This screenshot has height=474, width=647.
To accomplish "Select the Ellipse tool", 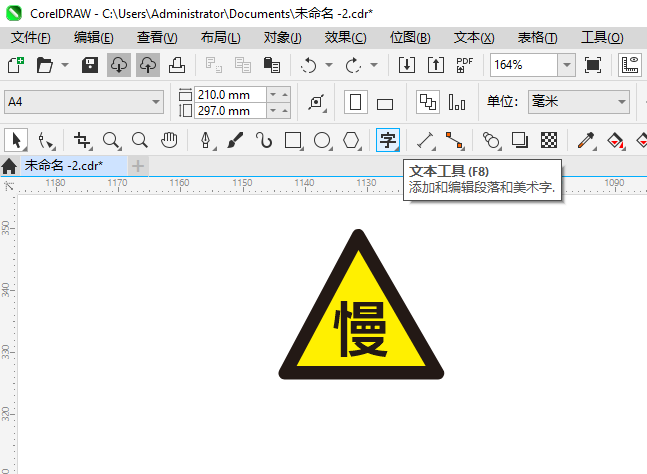I will (322, 140).
